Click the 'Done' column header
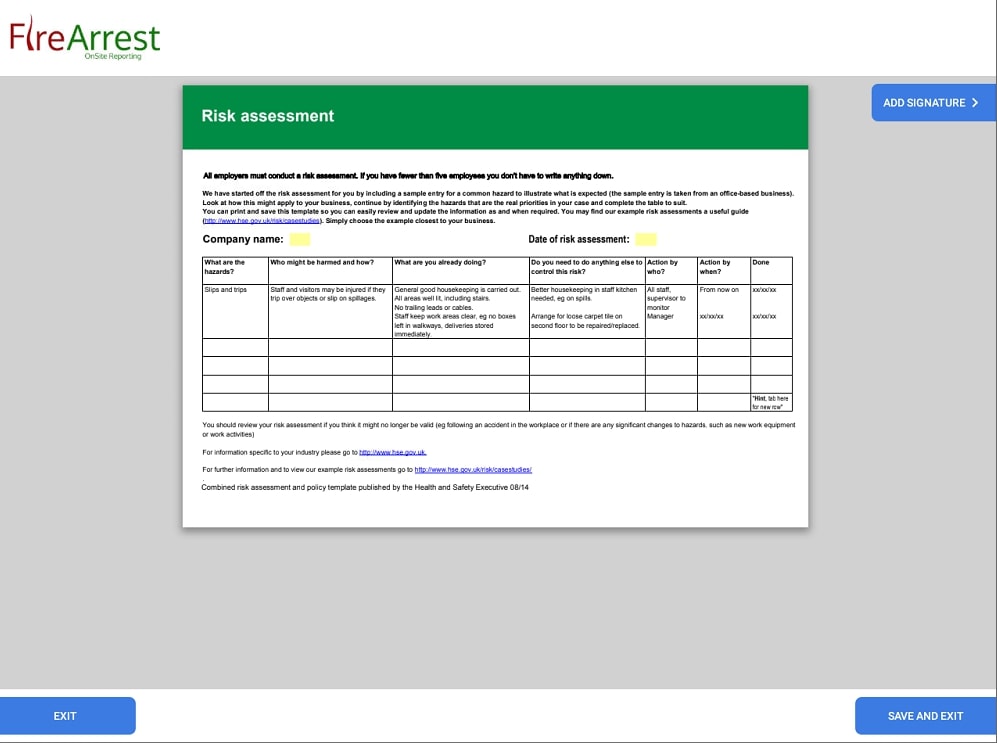Viewport: 997px width, 743px height. click(771, 270)
